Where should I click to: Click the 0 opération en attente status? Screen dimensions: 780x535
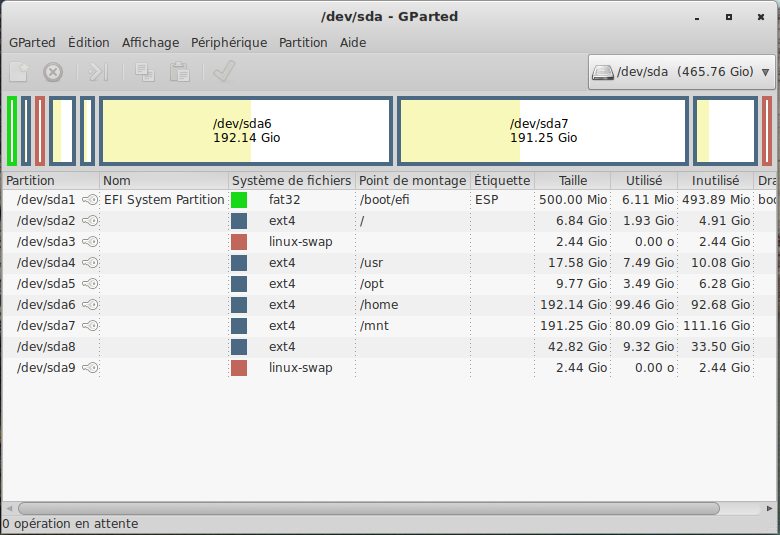click(x=70, y=524)
